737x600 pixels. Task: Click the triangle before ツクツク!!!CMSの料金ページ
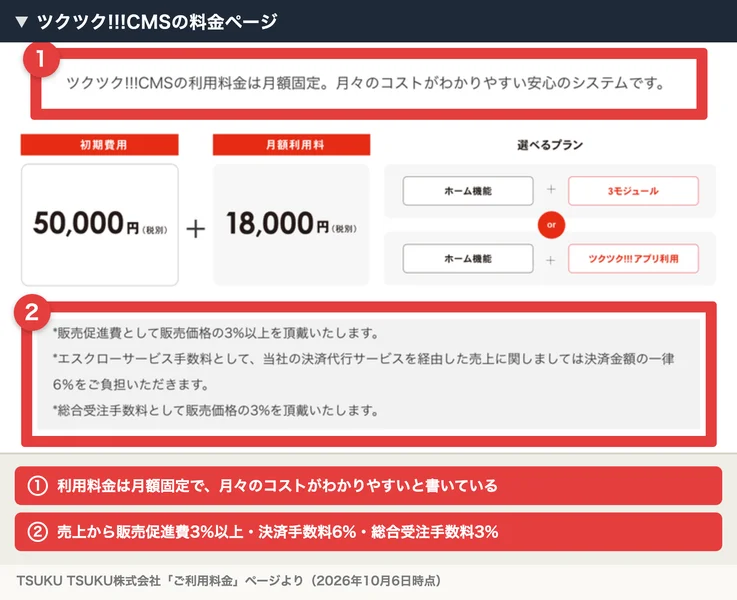pos(22,22)
